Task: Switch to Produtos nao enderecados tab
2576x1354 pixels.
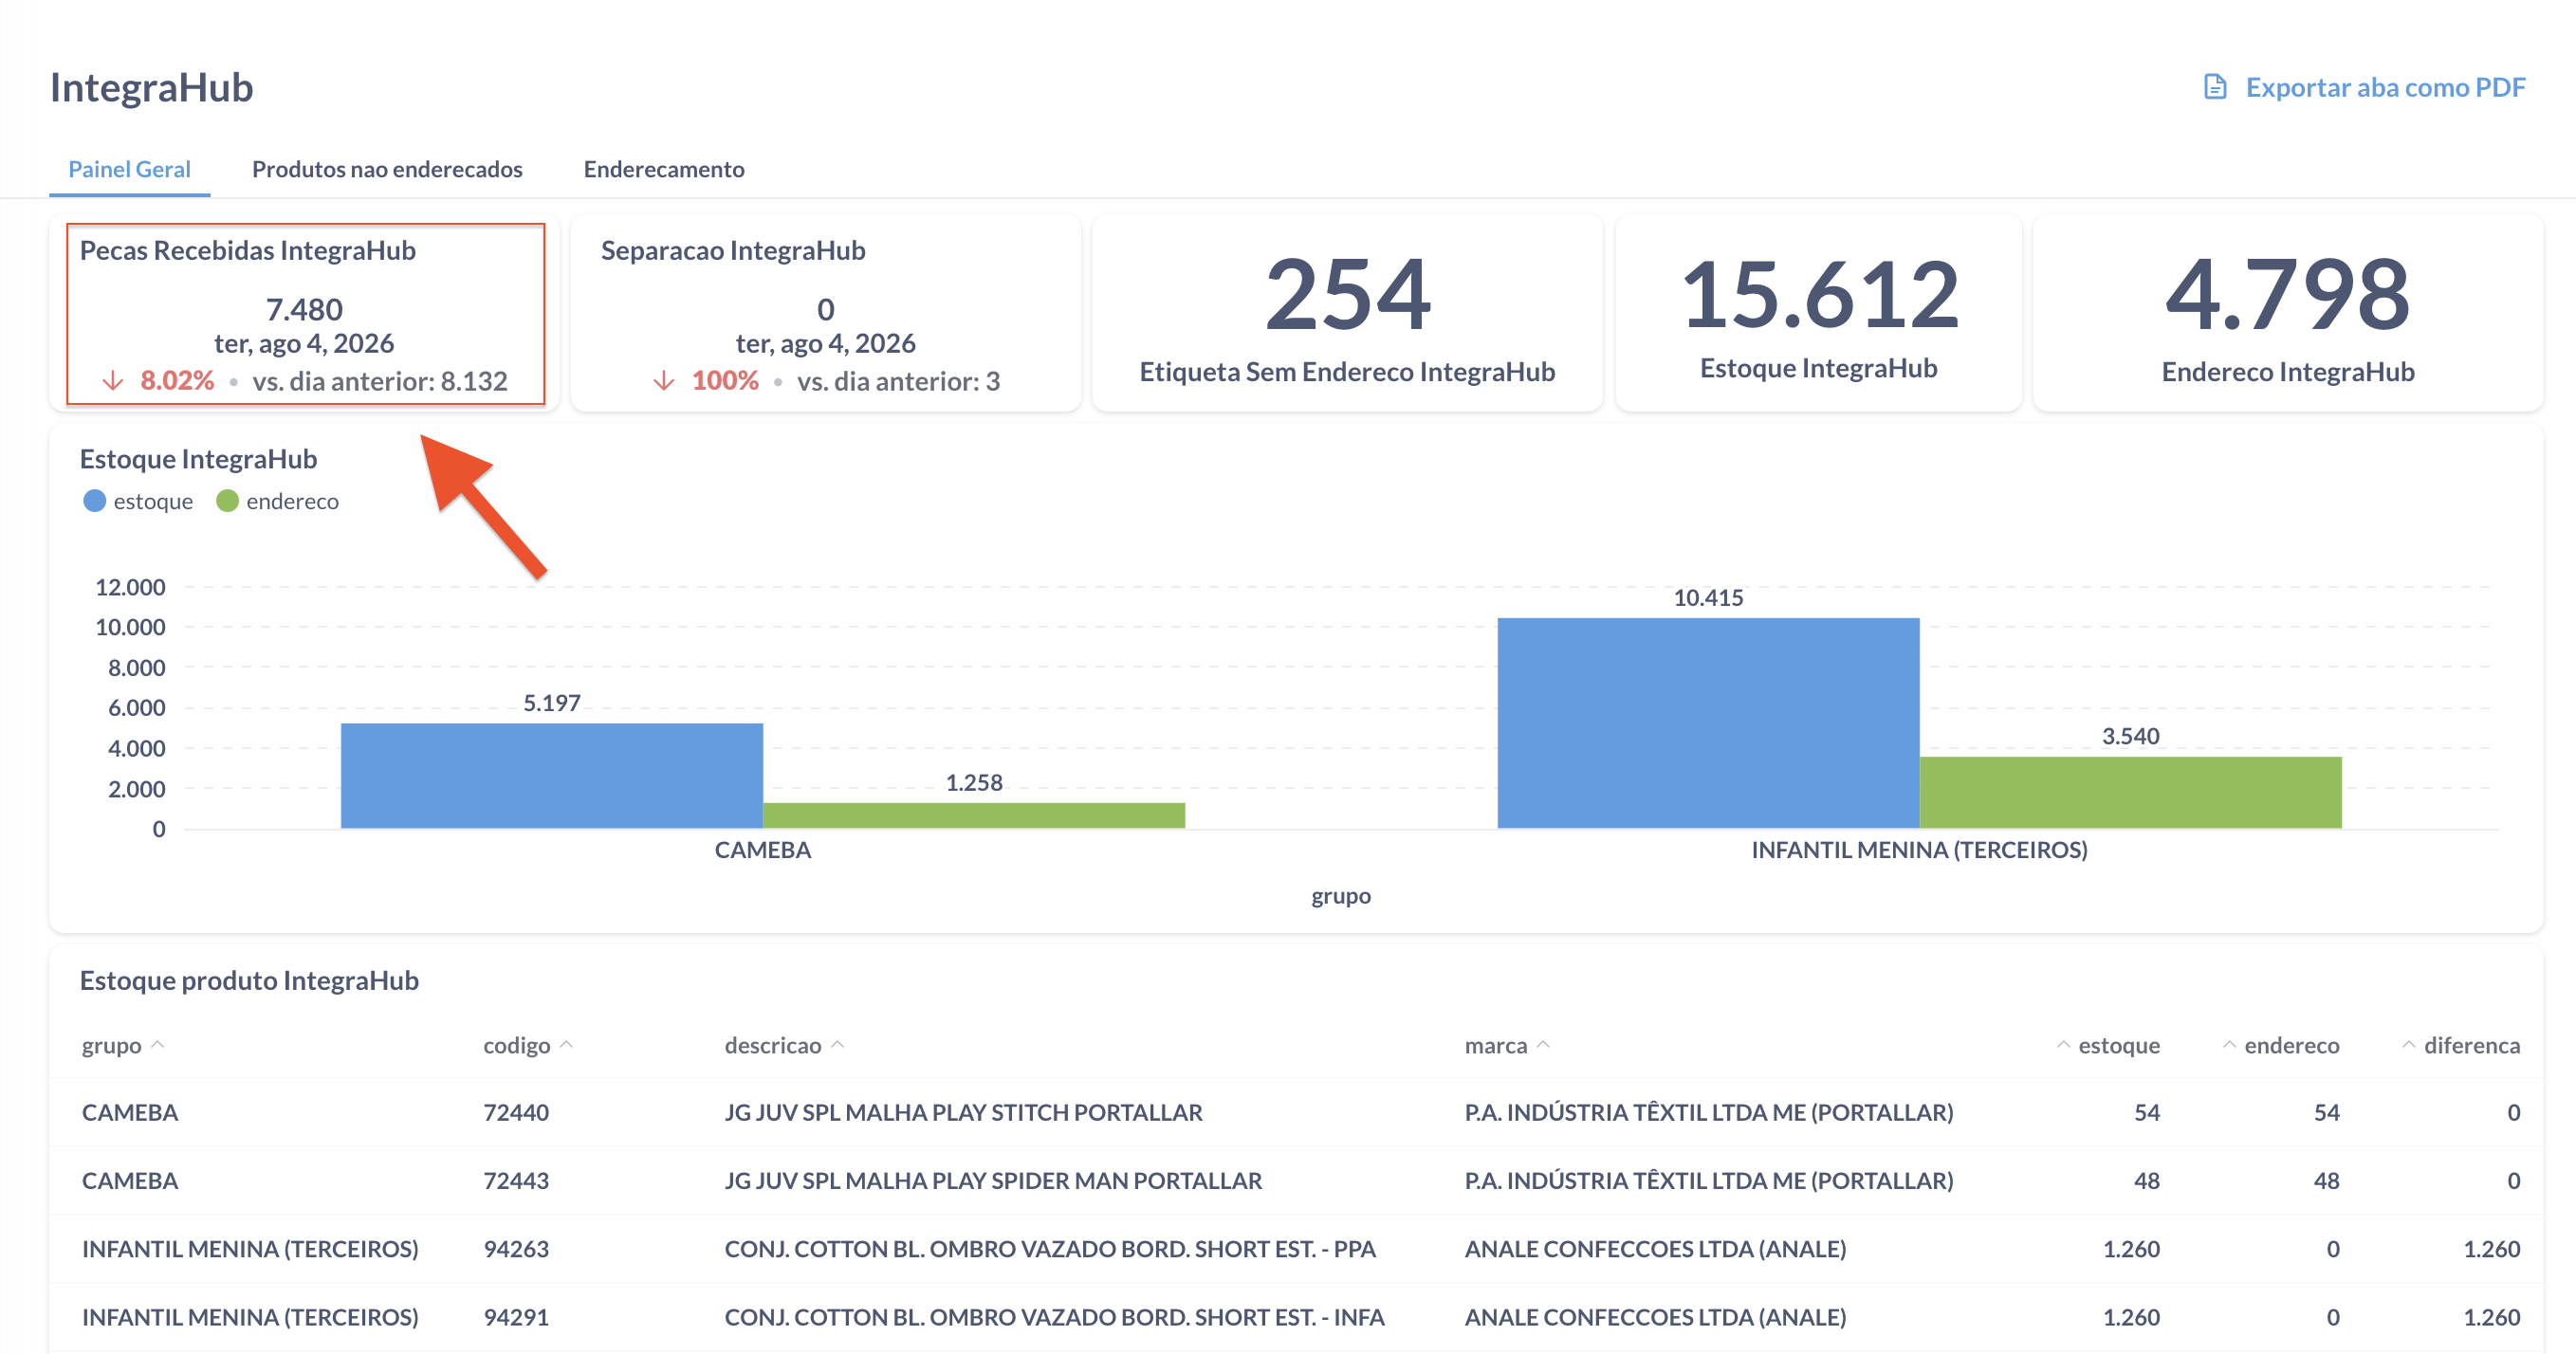Action: click(387, 169)
